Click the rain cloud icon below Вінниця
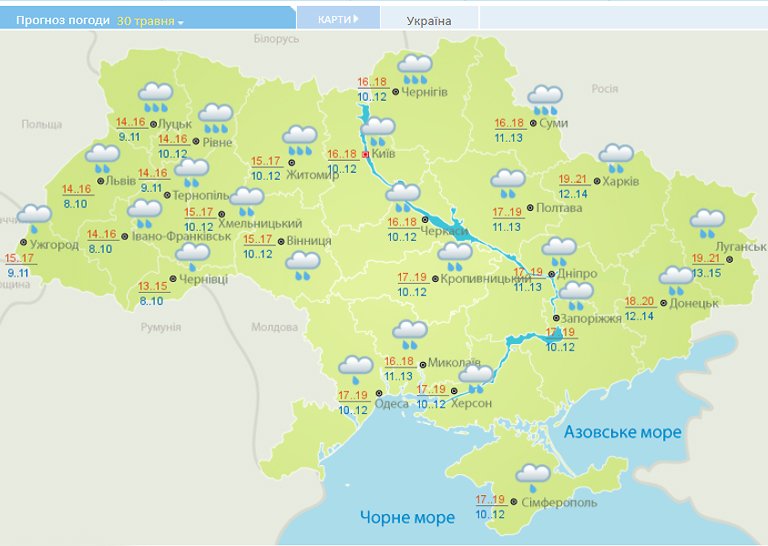This screenshot has width=768, height=546. pyautogui.click(x=303, y=265)
